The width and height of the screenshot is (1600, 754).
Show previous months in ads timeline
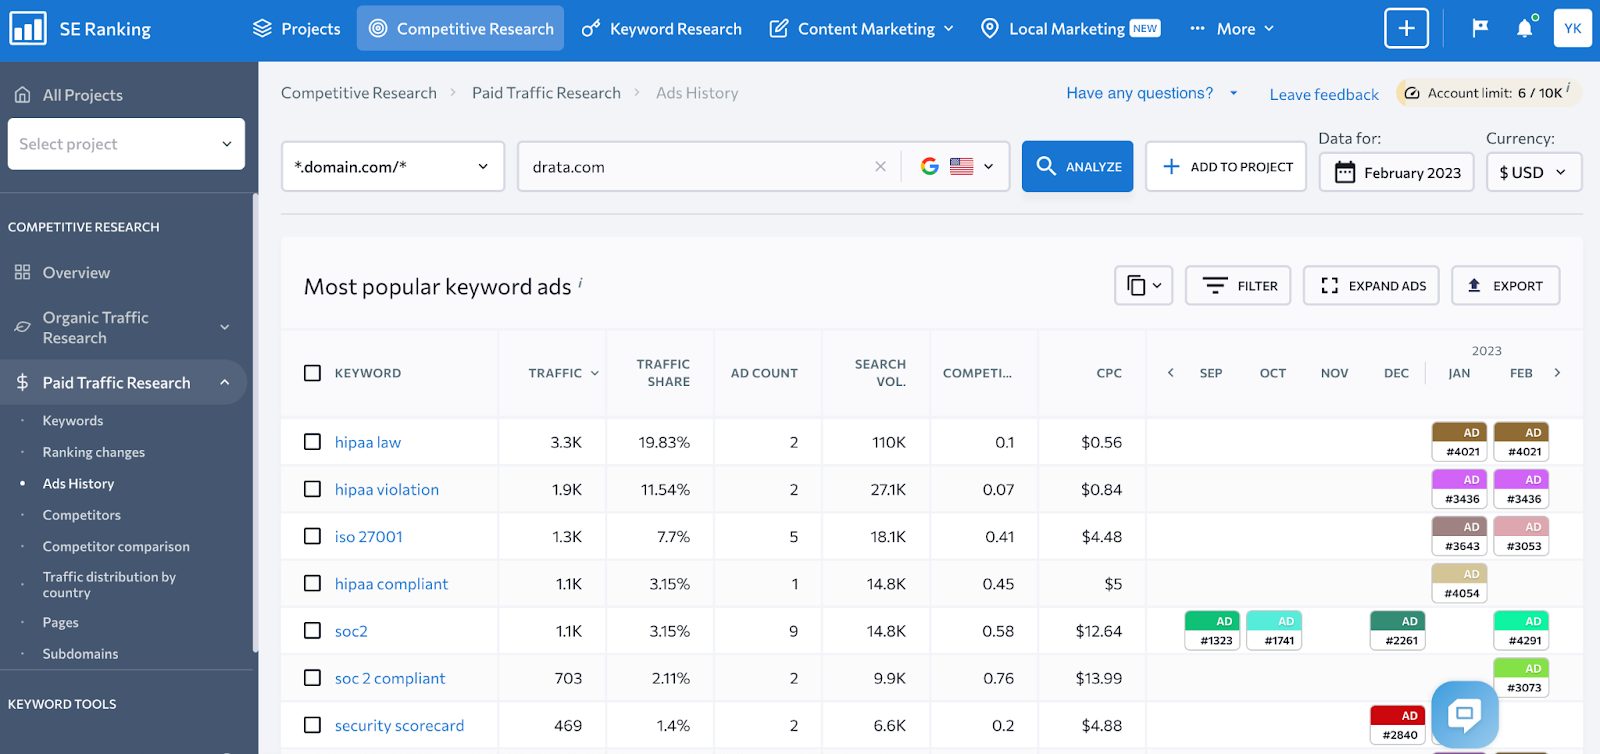tap(1171, 373)
